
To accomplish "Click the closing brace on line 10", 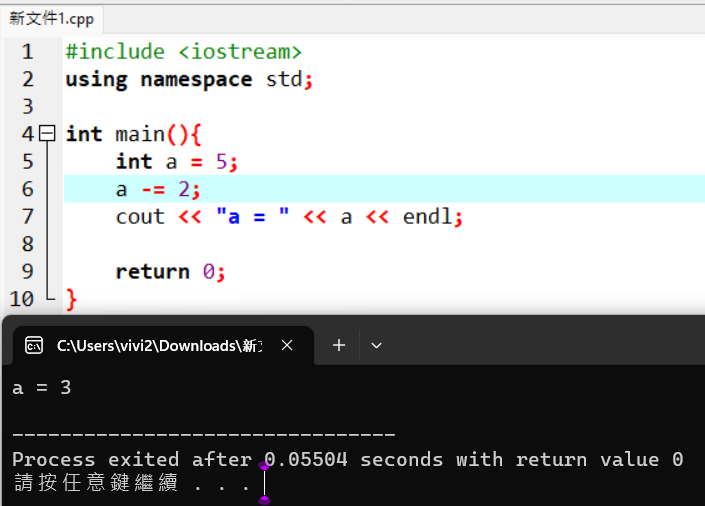I will [x=71, y=300].
